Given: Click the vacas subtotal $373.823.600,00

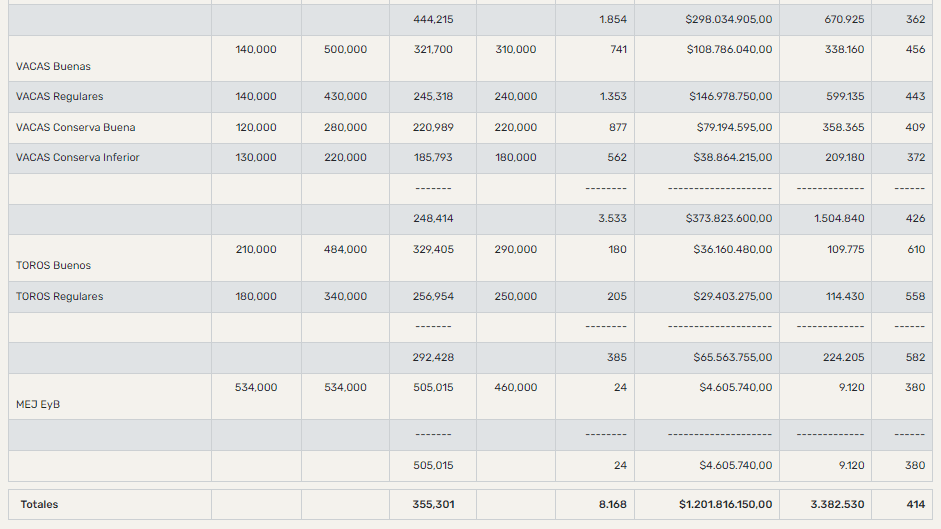Looking at the screenshot, I should (732, 219).
